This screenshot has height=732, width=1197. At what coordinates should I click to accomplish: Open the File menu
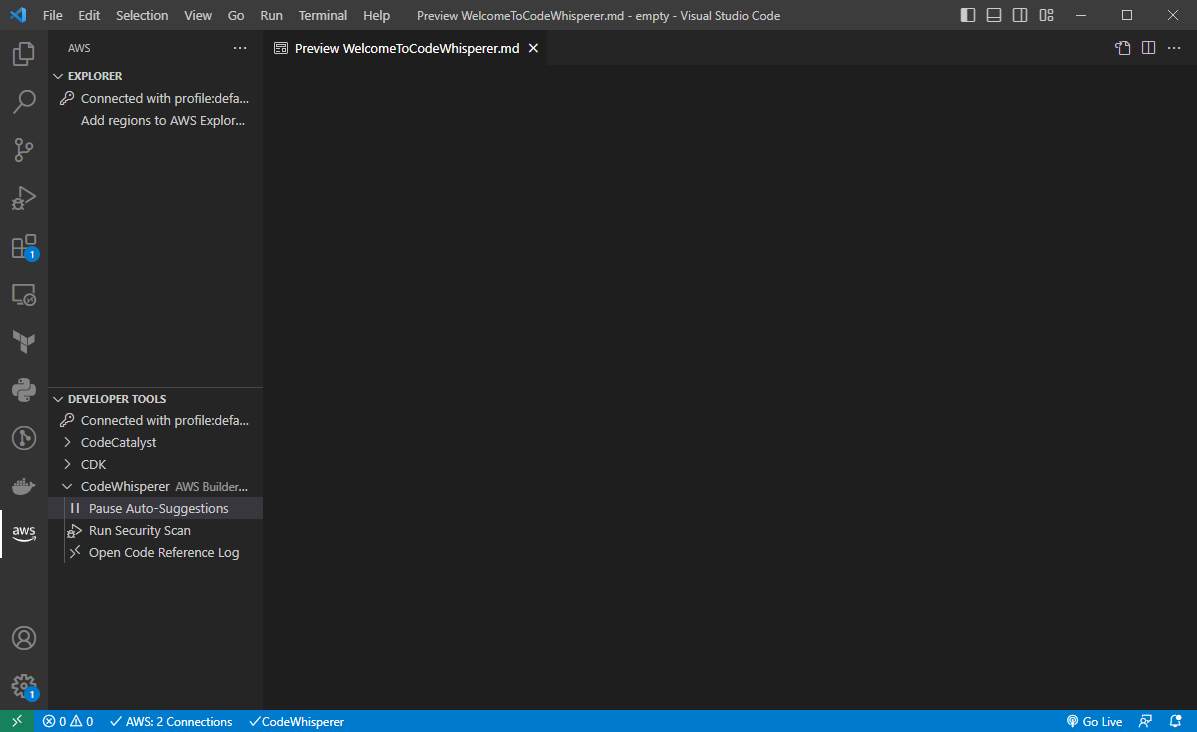pyautogui.click(x=53, y=15)
